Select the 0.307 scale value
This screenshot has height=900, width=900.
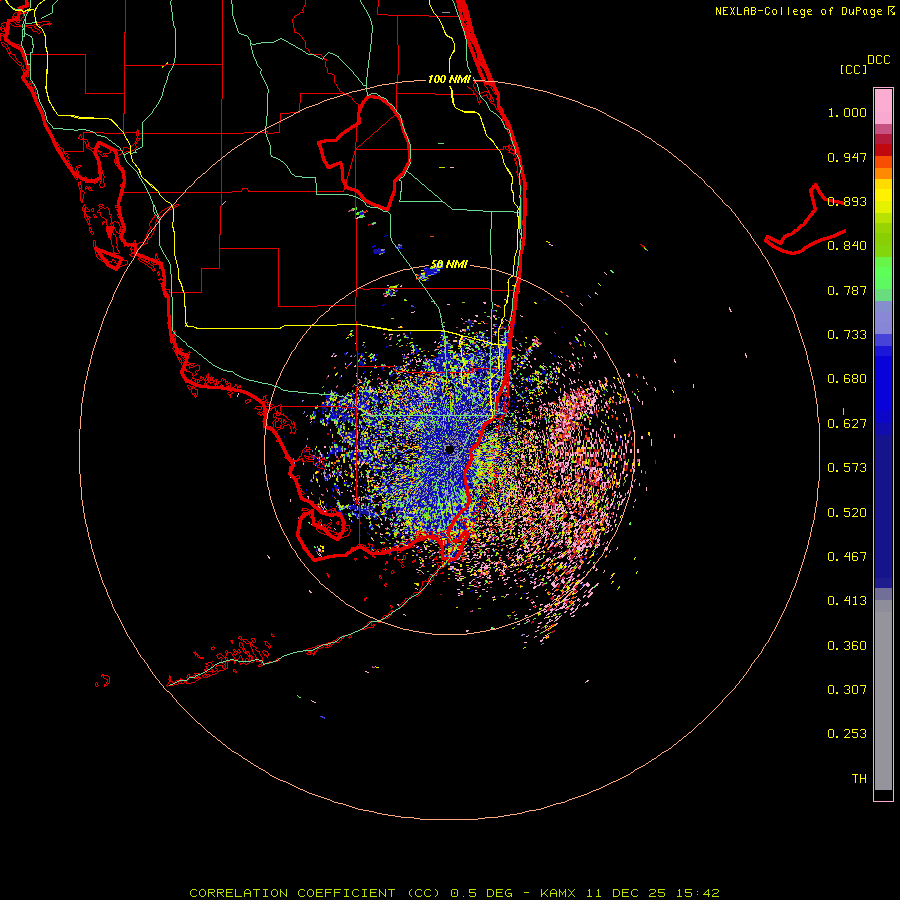[x=847, y=690]
